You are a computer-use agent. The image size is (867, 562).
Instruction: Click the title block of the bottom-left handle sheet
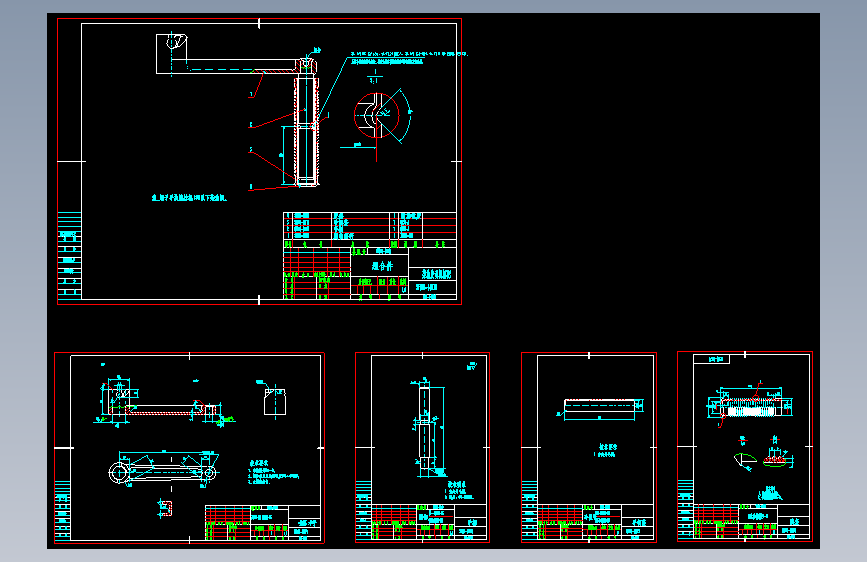point(263,522)
